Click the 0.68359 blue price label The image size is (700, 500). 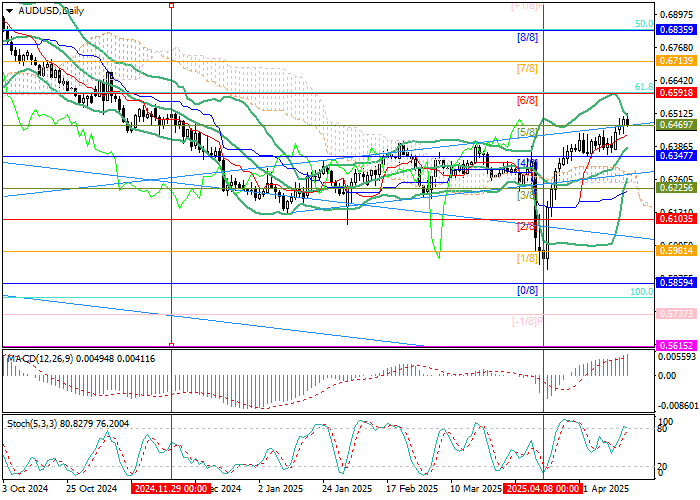[676, 30]
